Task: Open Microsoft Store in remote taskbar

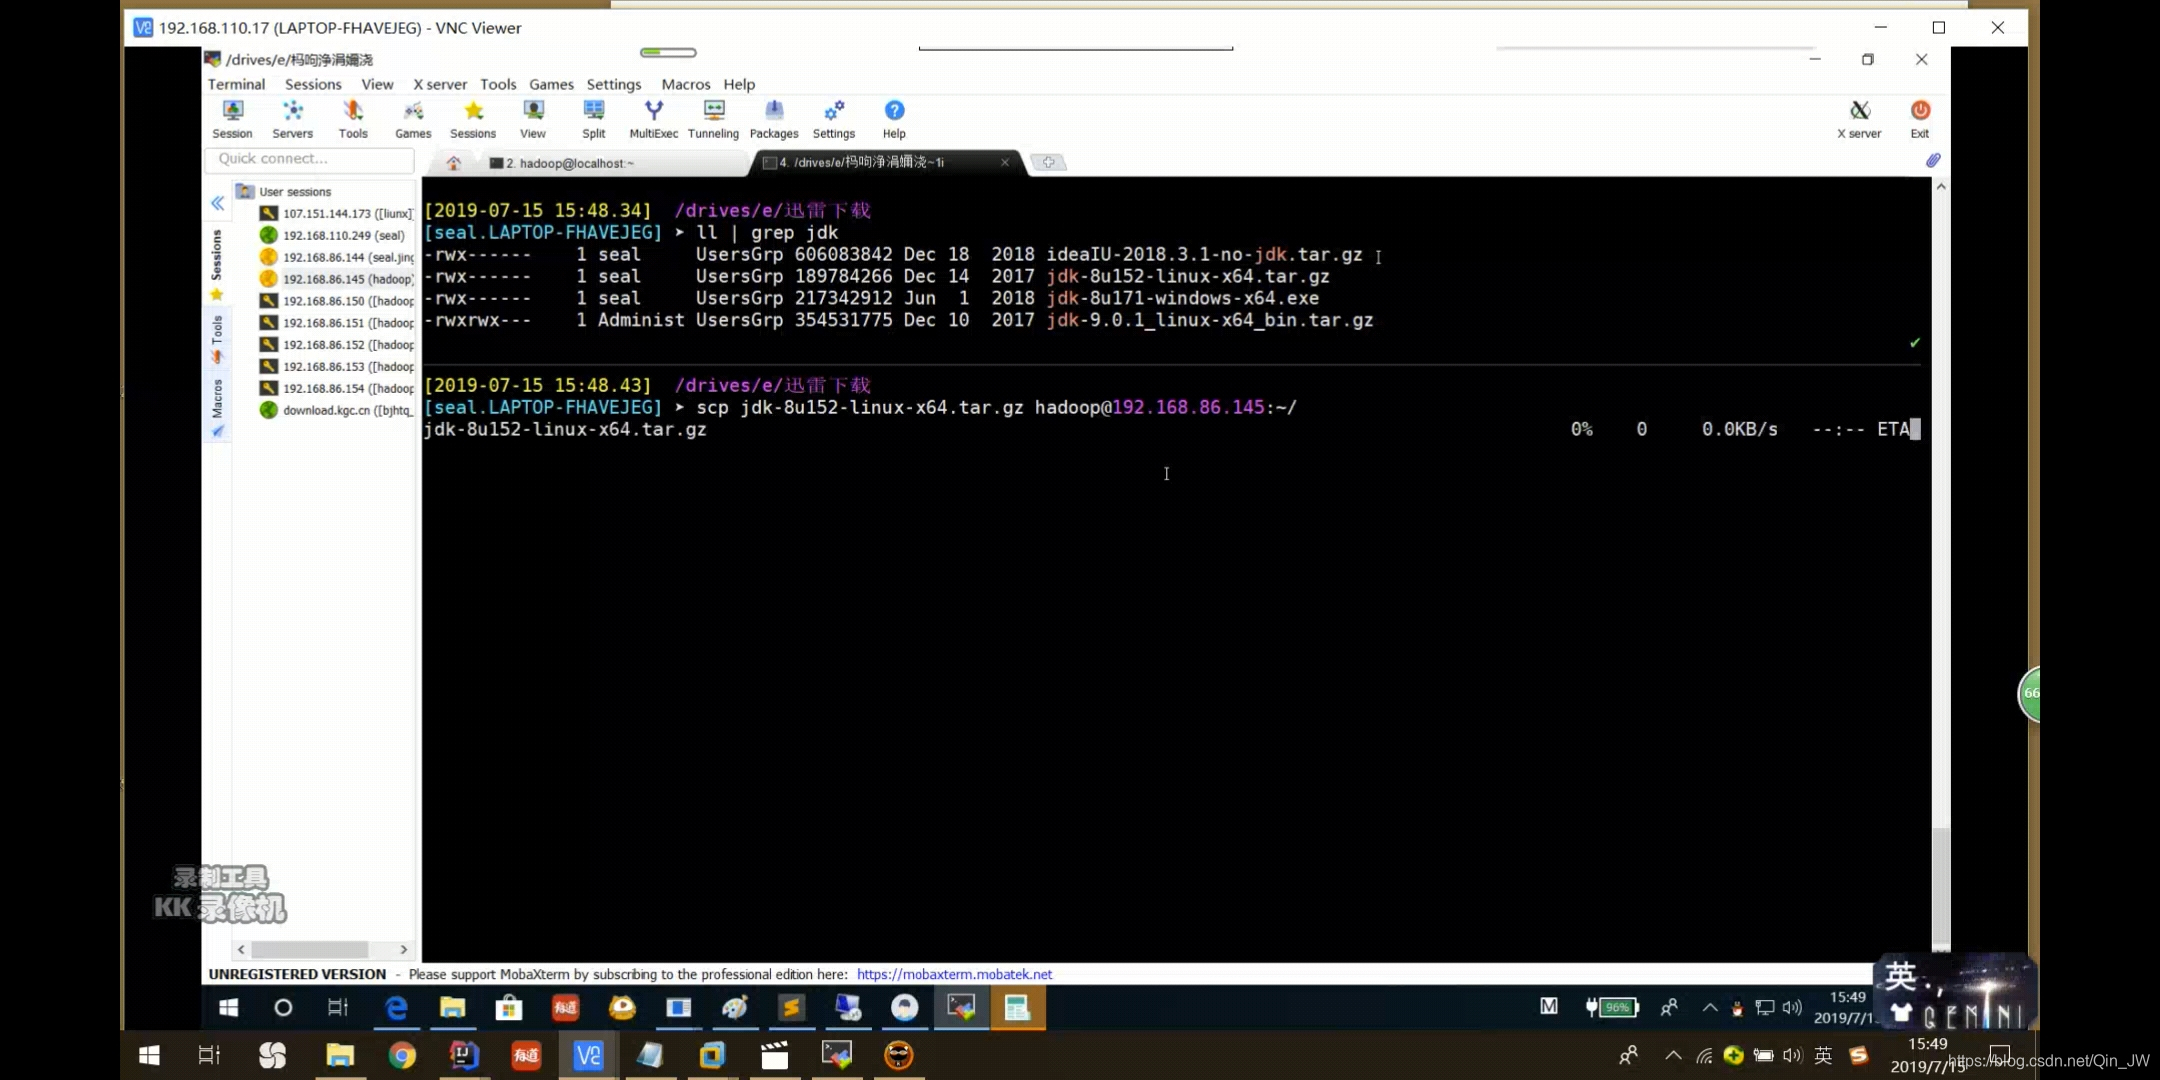Action: coord(509,1008)
